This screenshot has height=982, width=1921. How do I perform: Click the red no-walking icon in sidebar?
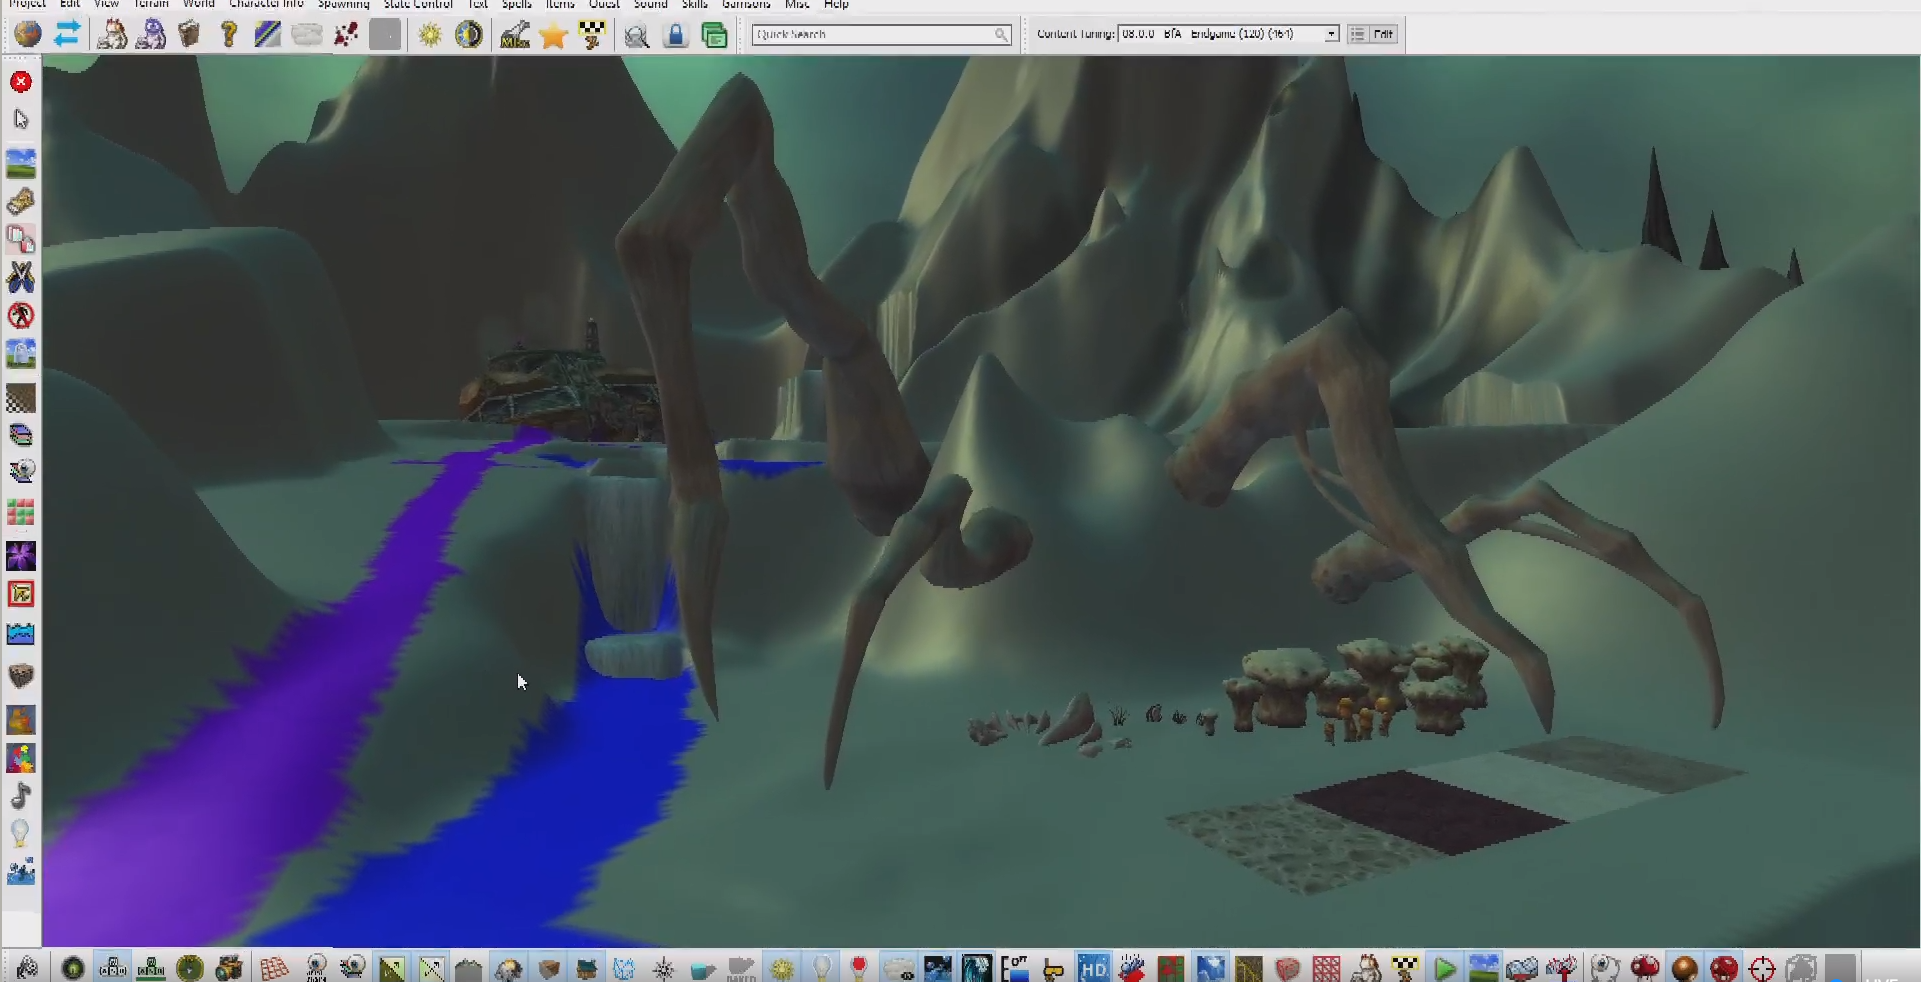coord(21,316)
